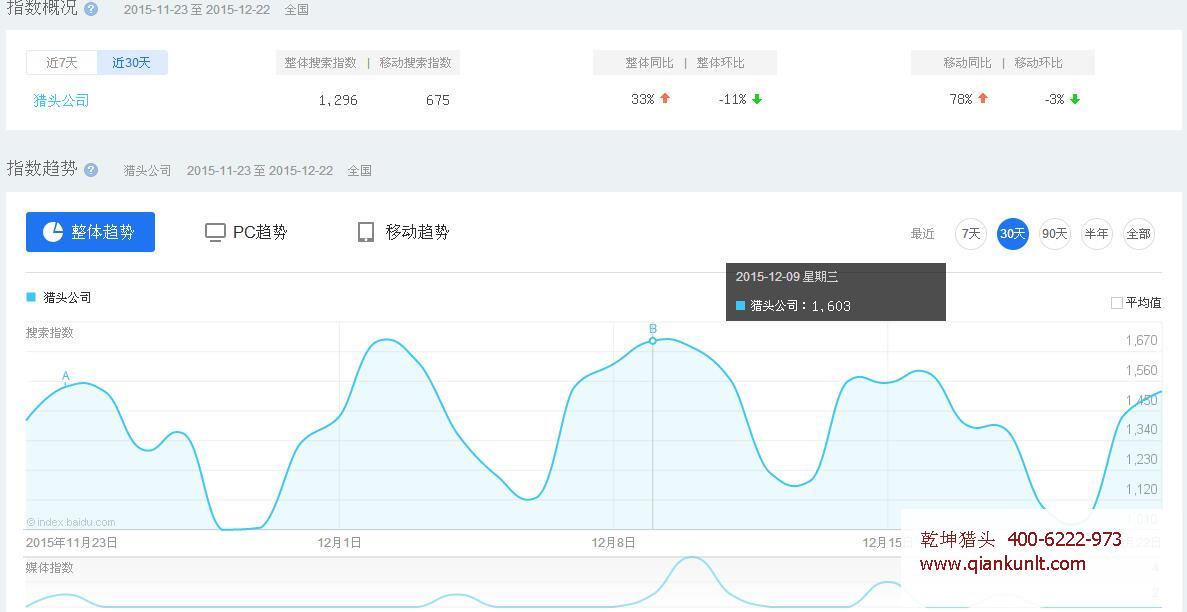Image resolution: width=1187 pixels, height=612 pixels.
Task: Choose the 90天 time range button
Action: (x=1054, y=234)
